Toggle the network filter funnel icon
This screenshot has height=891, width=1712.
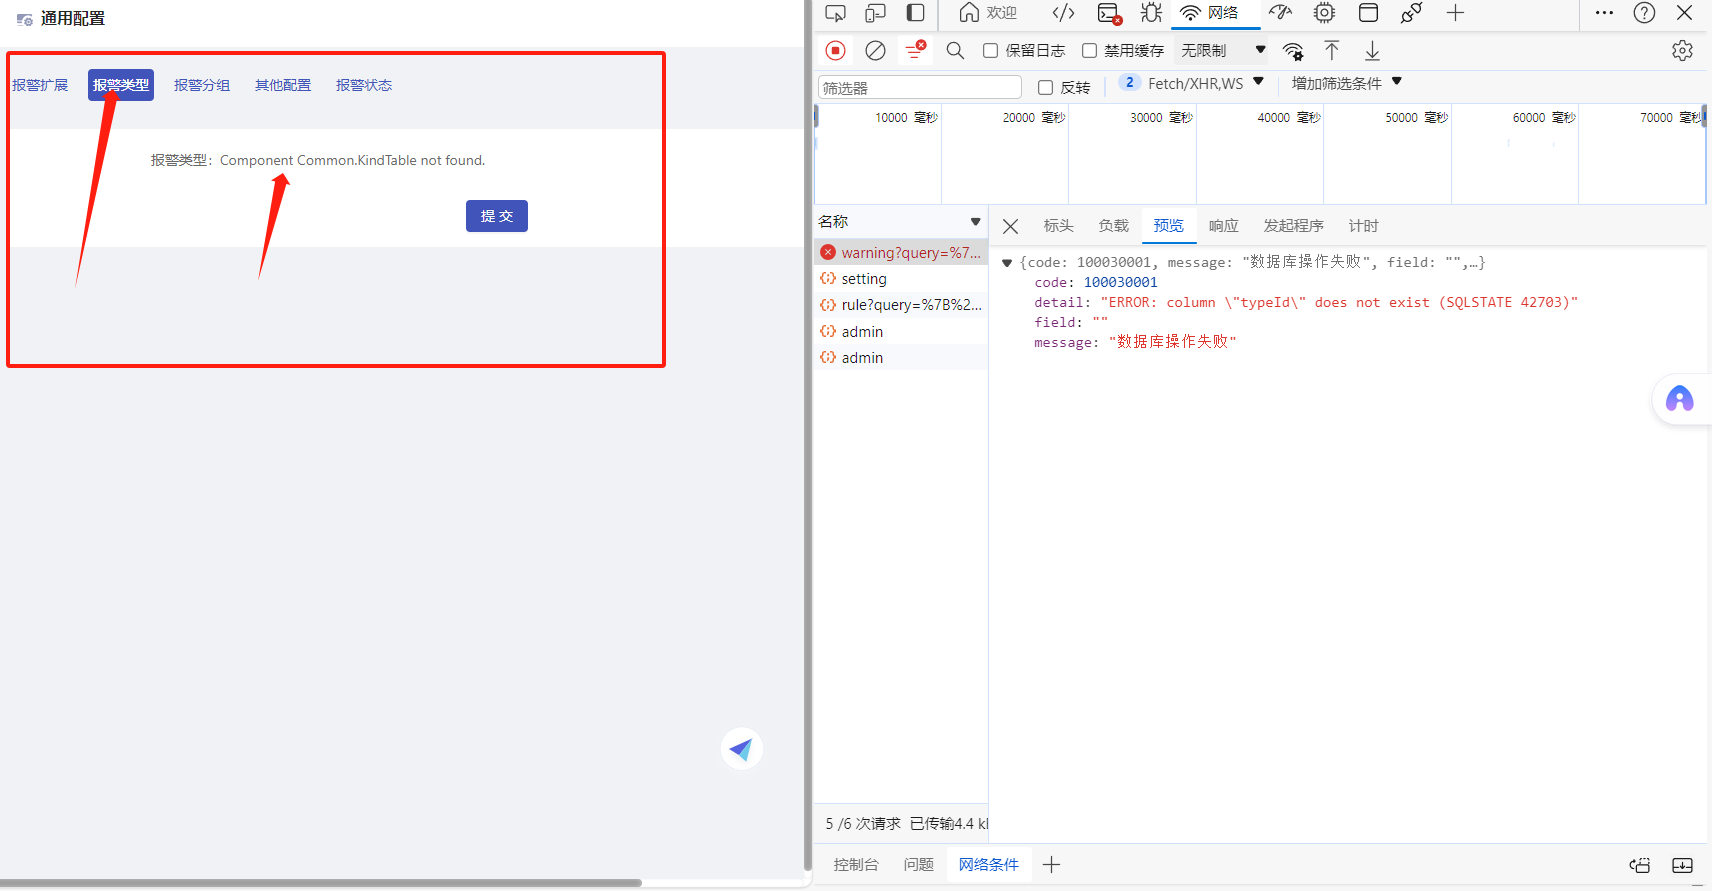click(x=915, y=50)
